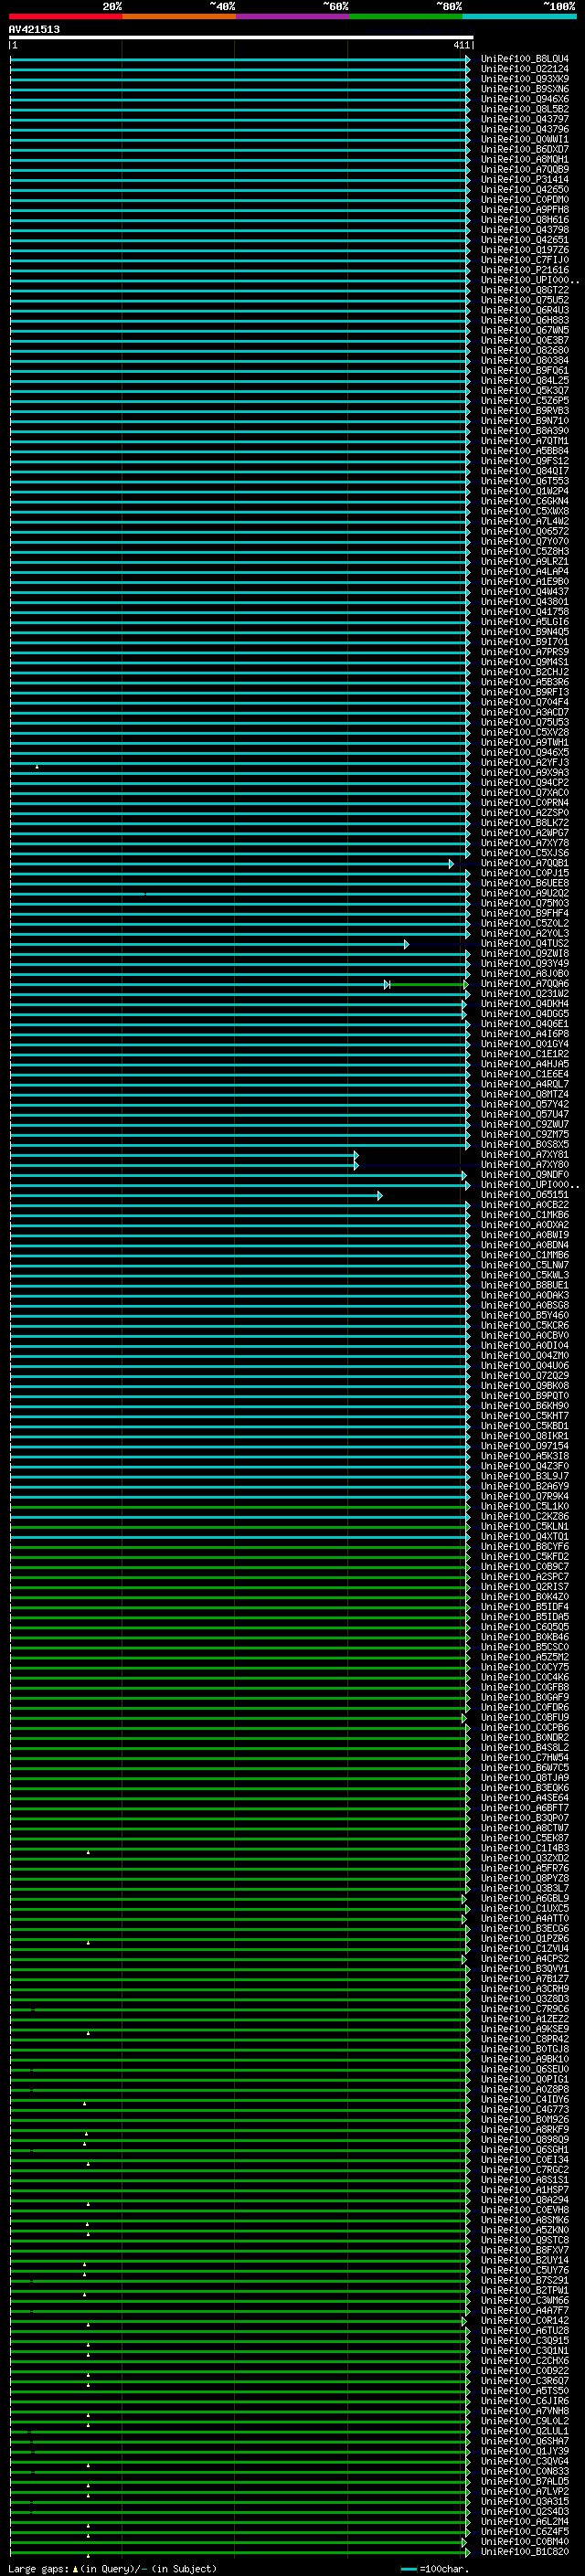
Task: Click the AV421513 query name
Action: pyautogui.click(x=34, y=30)
